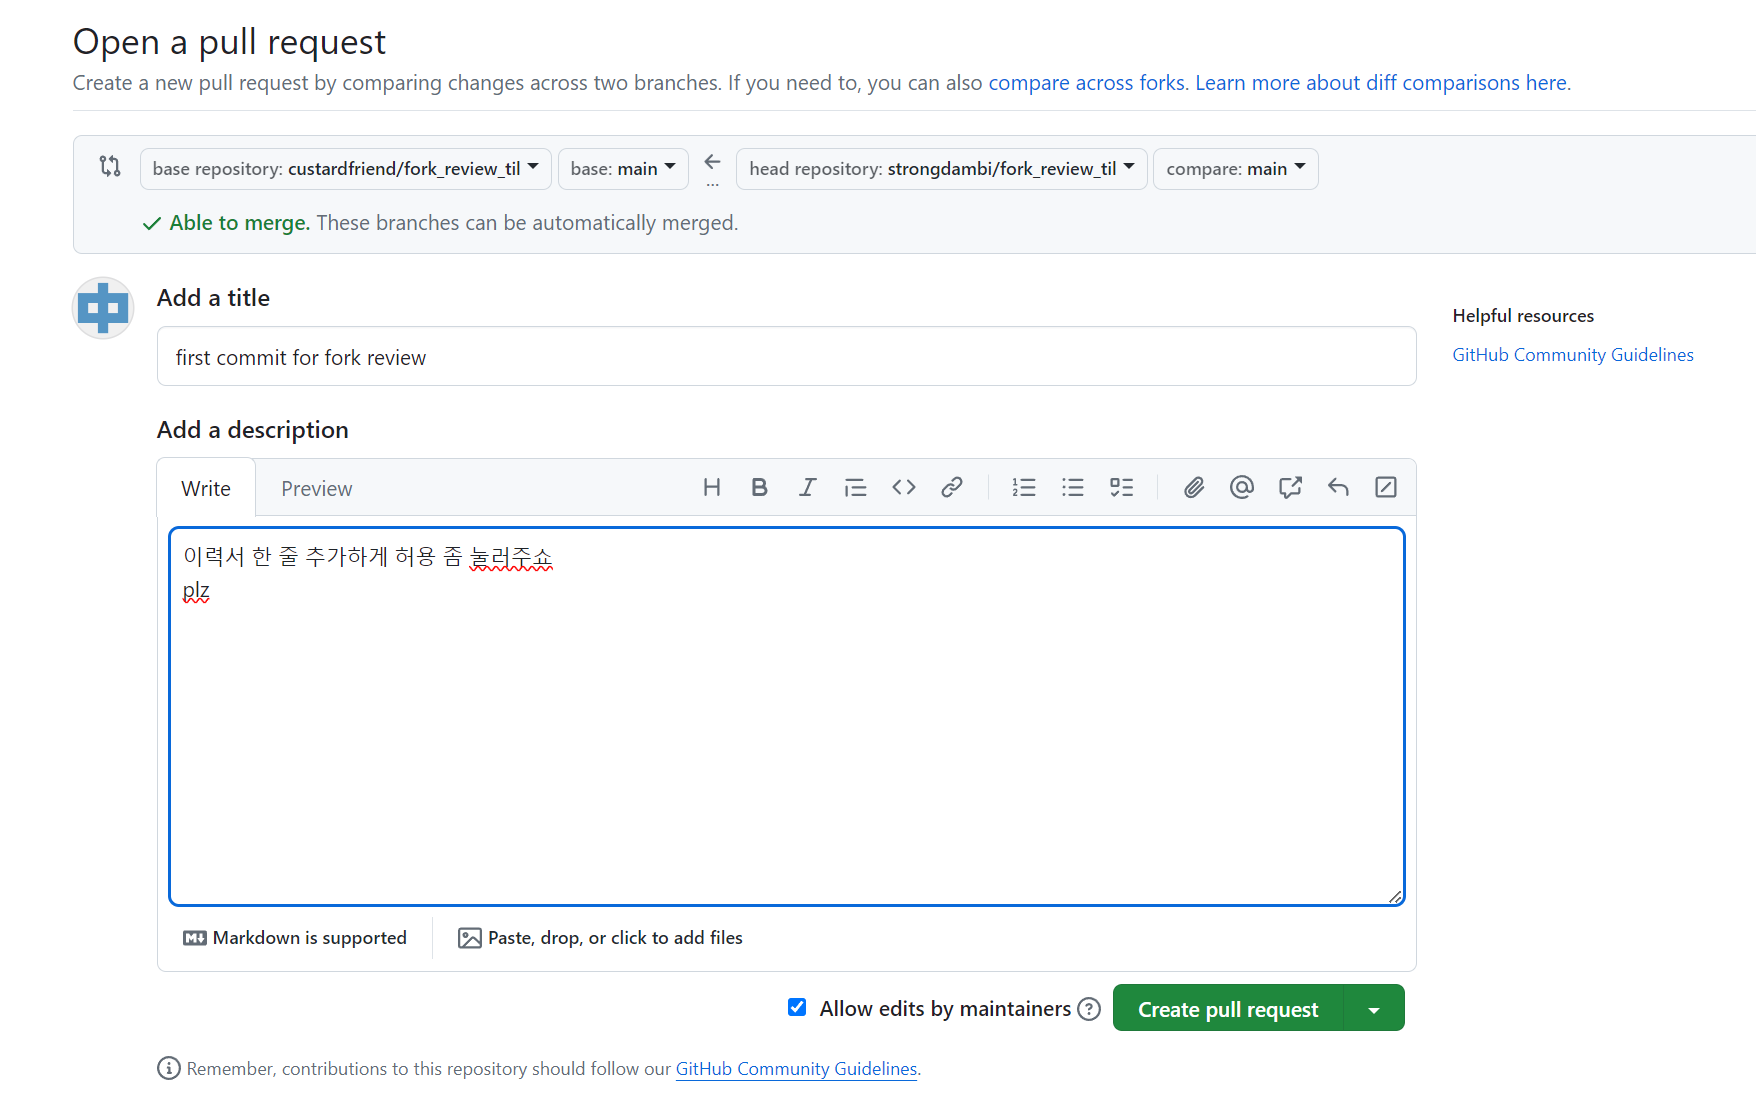Insert code formatting icon
Image resolution: width=1756 pixels, height=1107 pixels.
(904, 487)
